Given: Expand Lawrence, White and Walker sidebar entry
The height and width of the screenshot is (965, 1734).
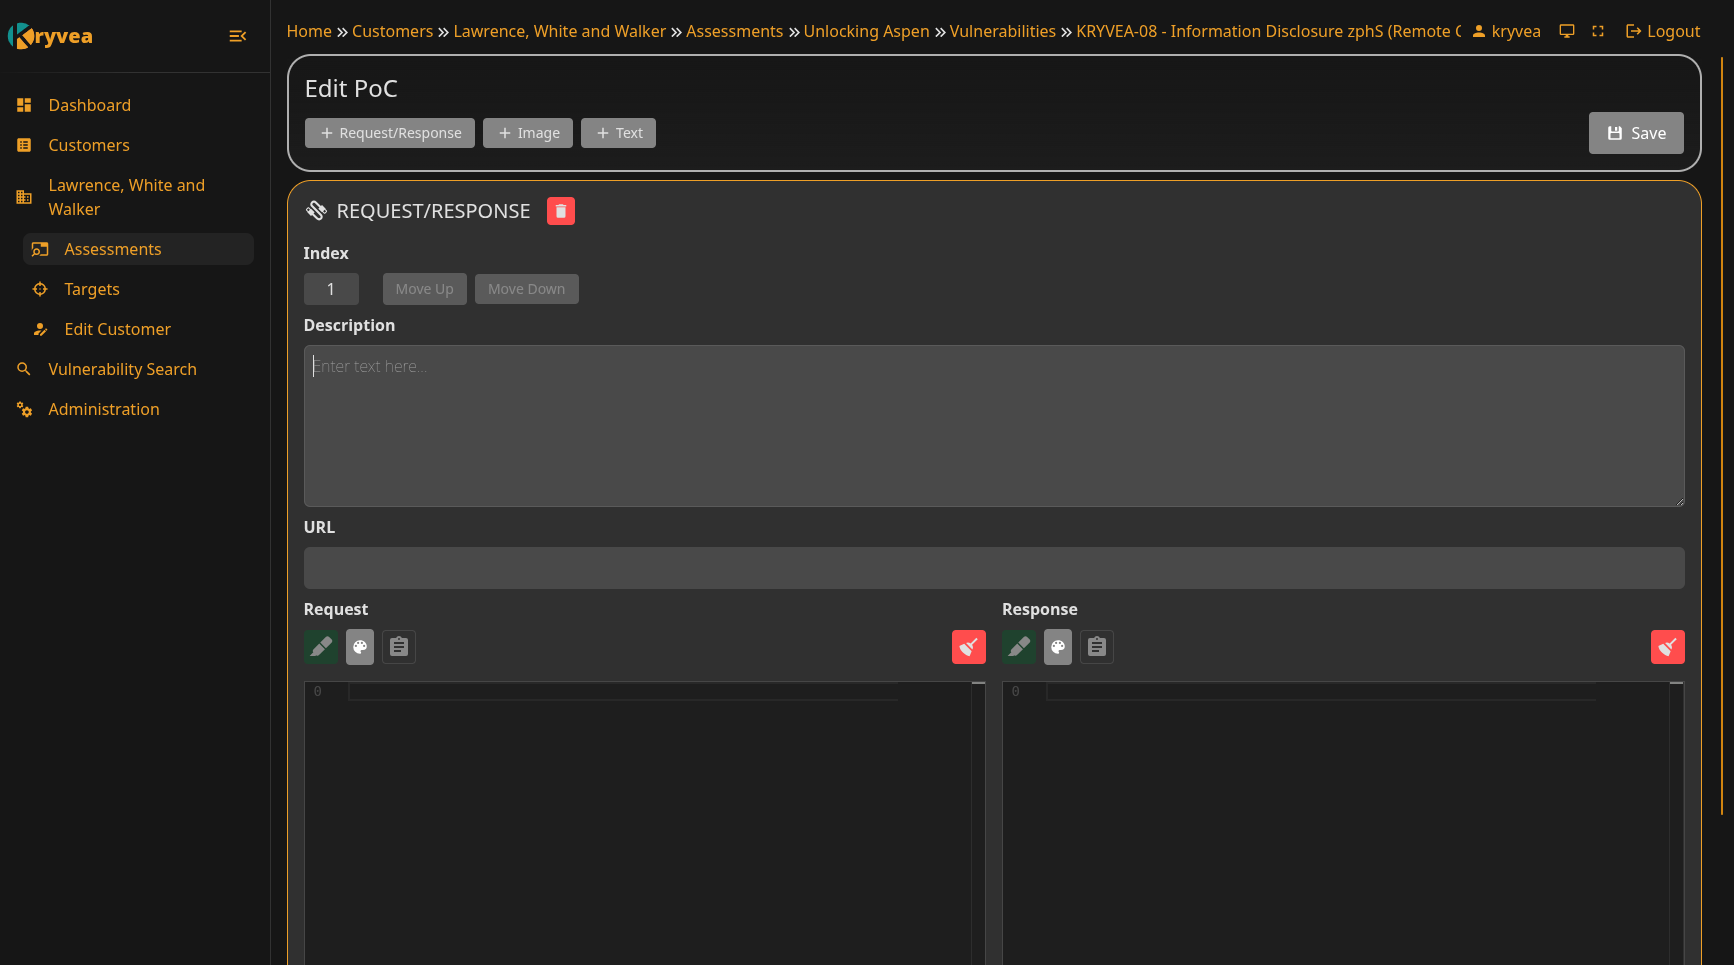Looking at the screenshot, I should tap(126, 197).
